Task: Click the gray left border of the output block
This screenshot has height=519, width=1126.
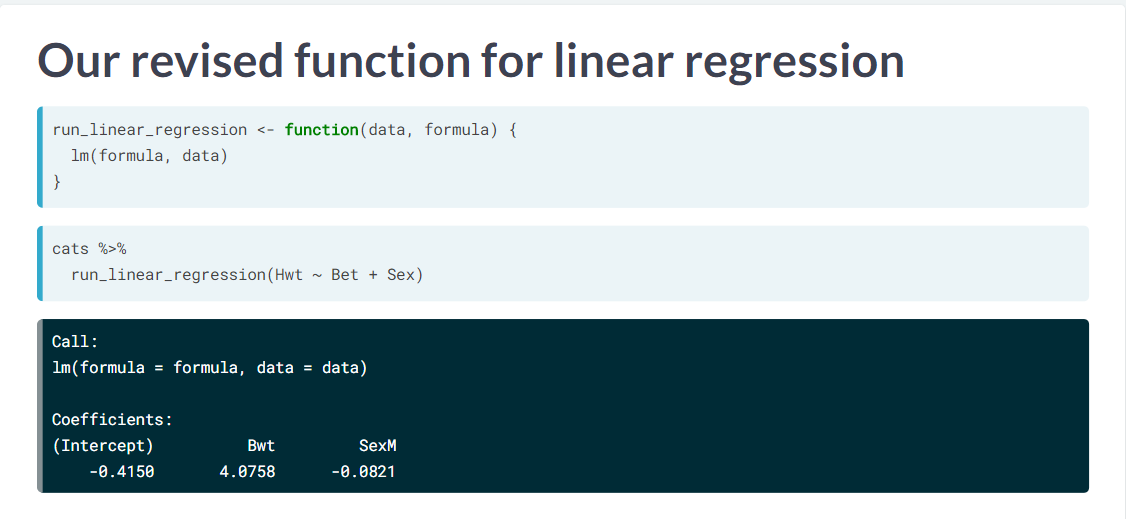Action: 40,406
